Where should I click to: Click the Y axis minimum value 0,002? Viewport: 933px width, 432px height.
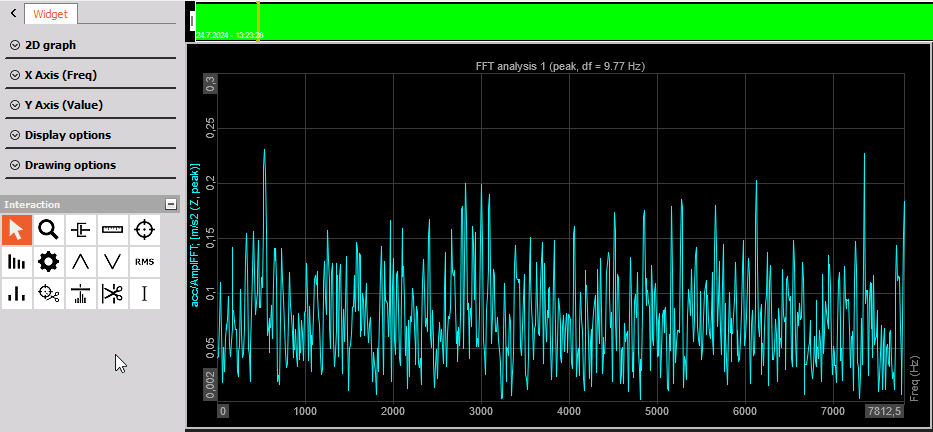(x=211, y=384)
